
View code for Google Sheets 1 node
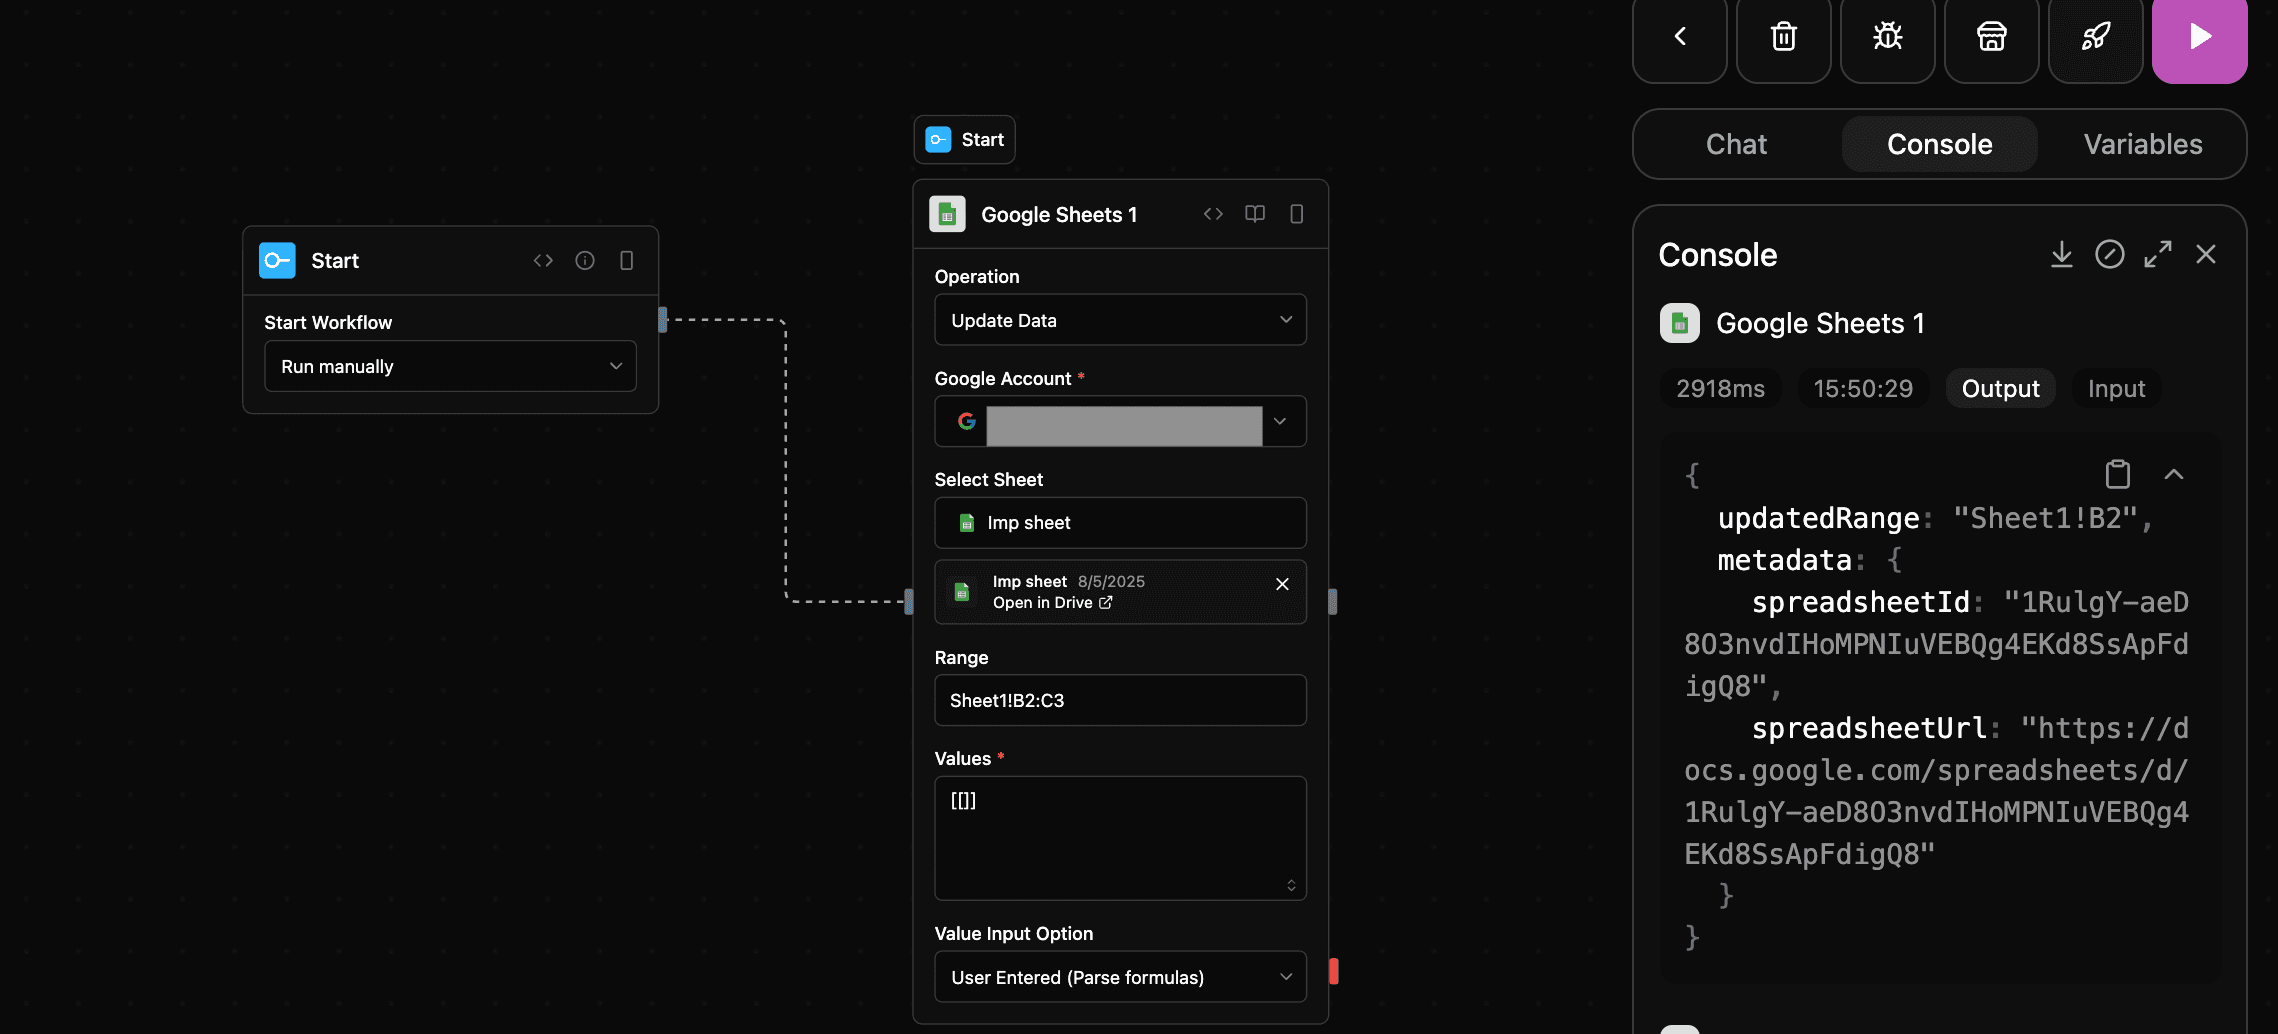pyautogui.click(x=1213, y=213)
